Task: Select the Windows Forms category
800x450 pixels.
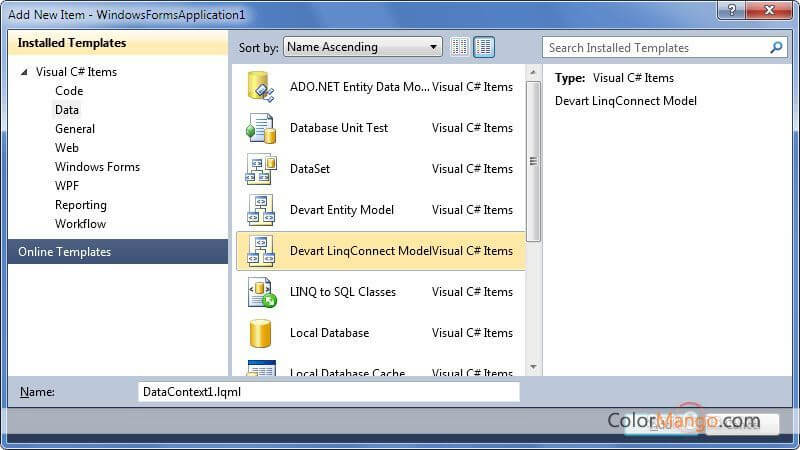Action: pyautogui.click(x=97, y=167)
